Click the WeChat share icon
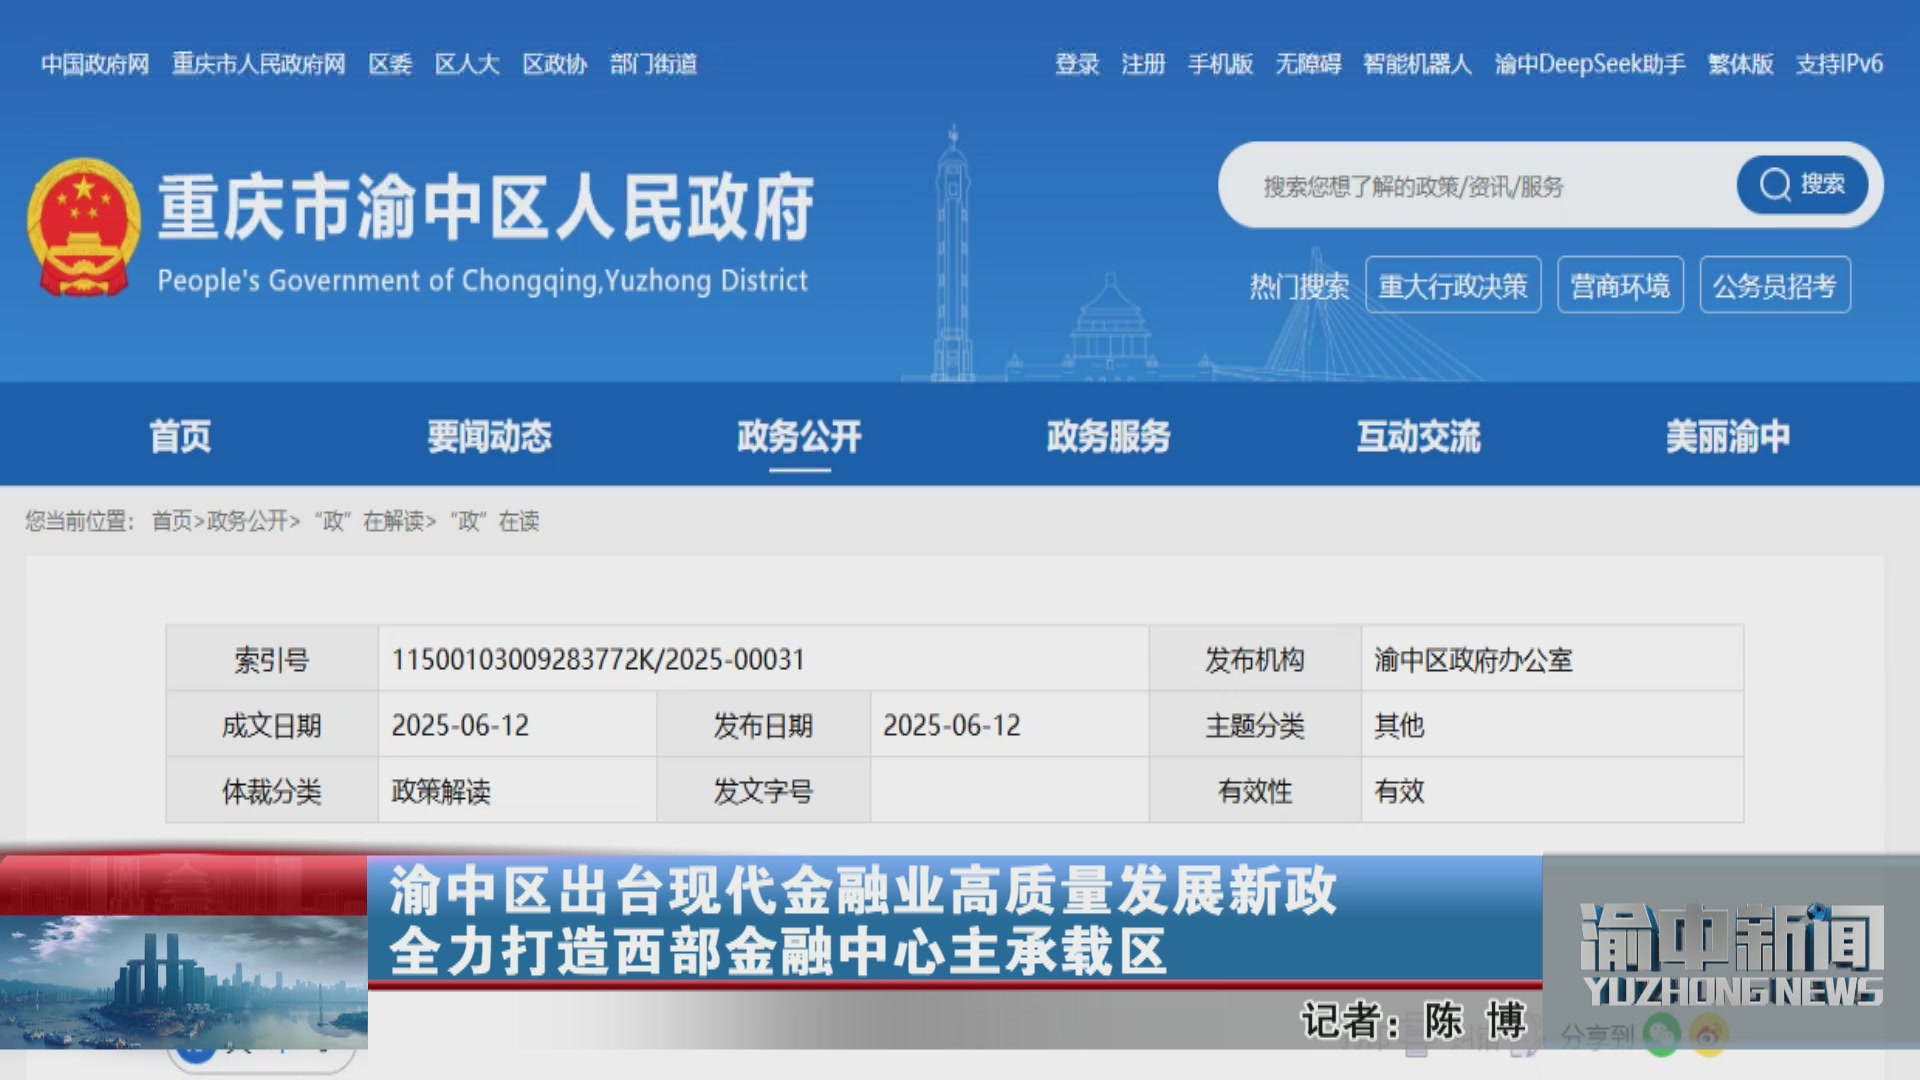 (x=1661, y=1036)
